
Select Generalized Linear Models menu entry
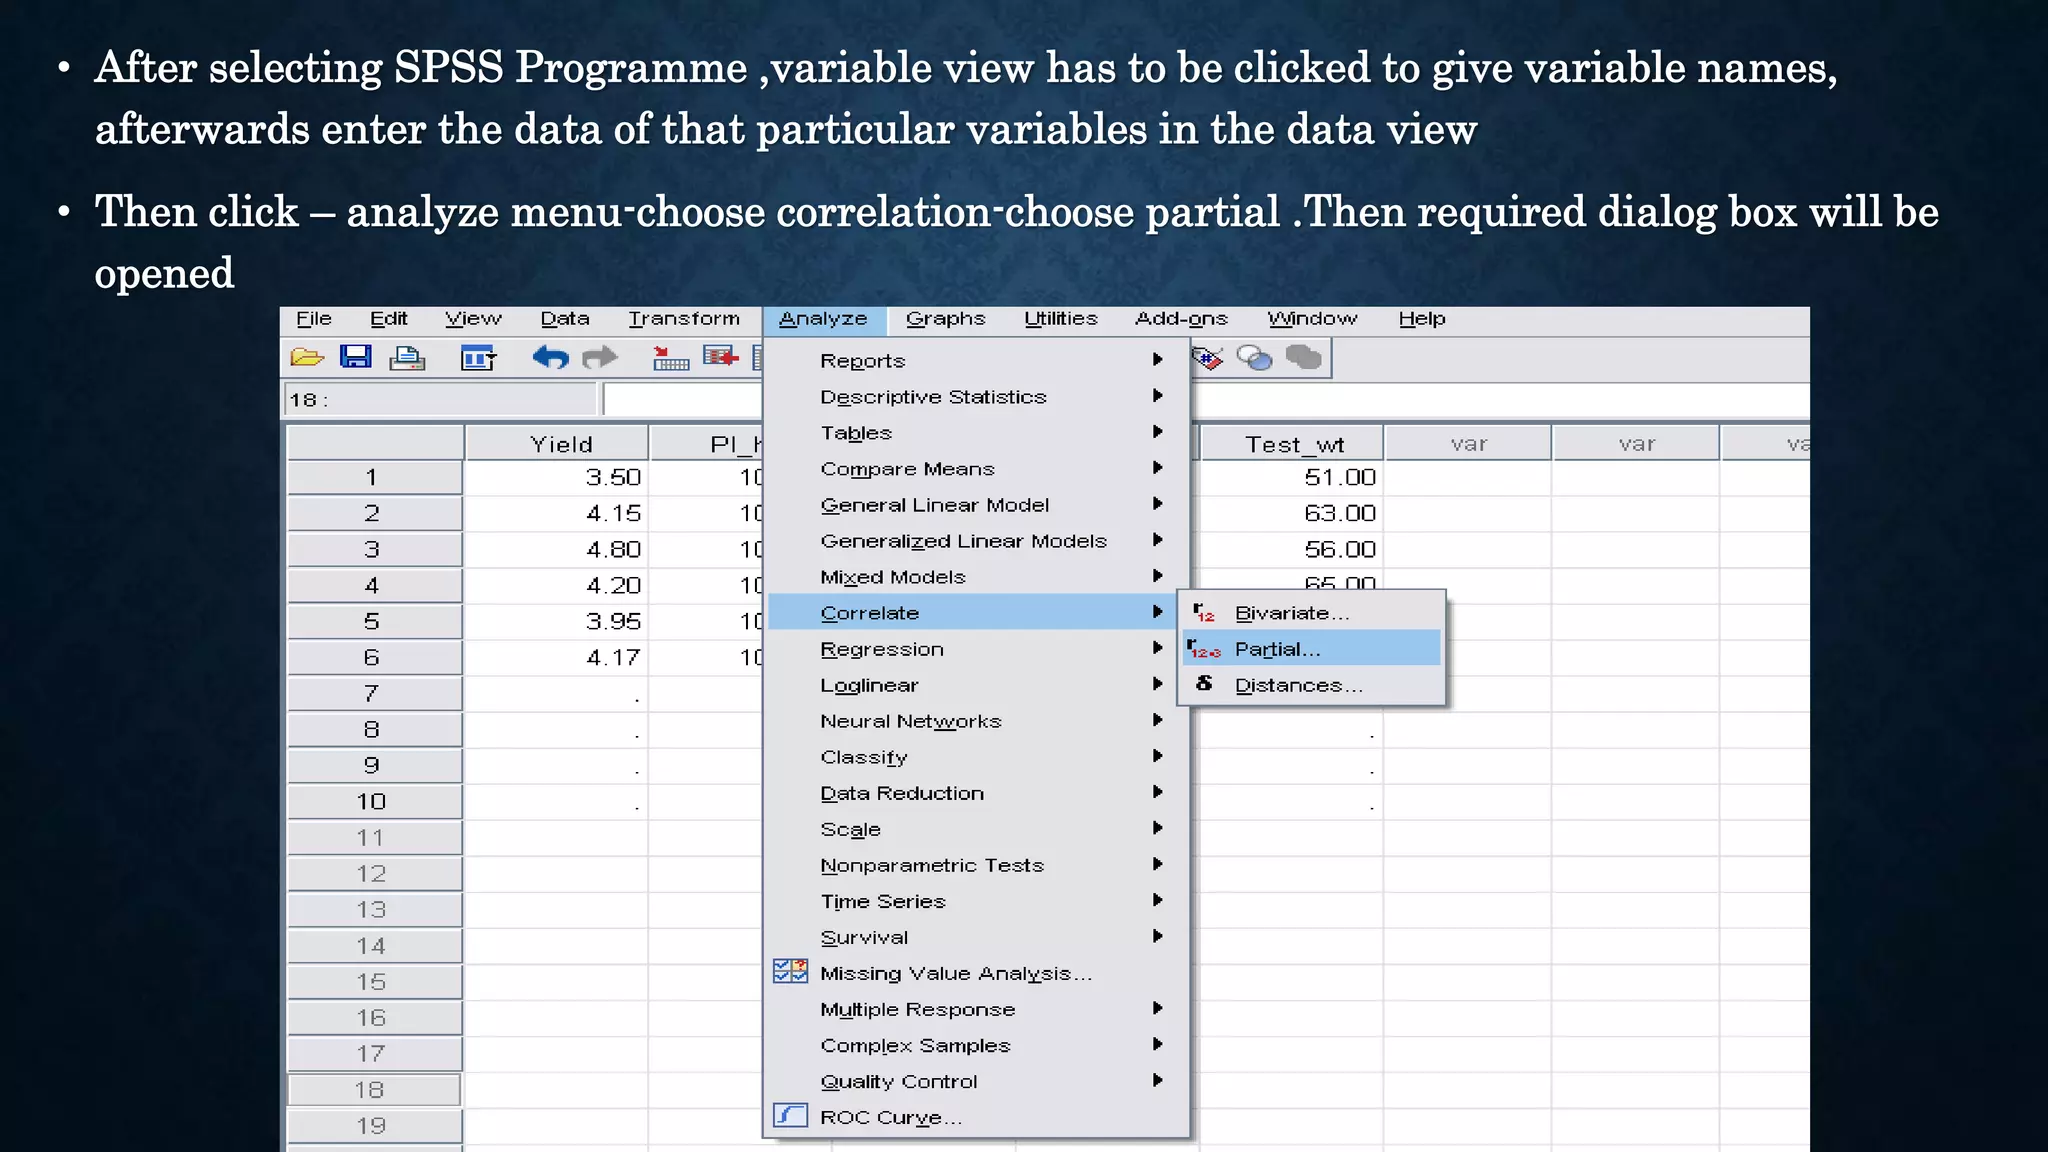coord(977,541)
